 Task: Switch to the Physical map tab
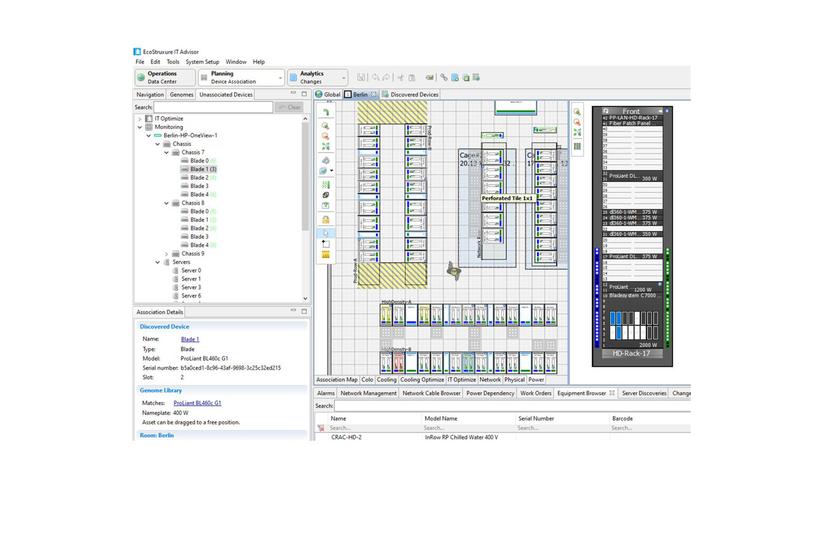click(515, 379)
